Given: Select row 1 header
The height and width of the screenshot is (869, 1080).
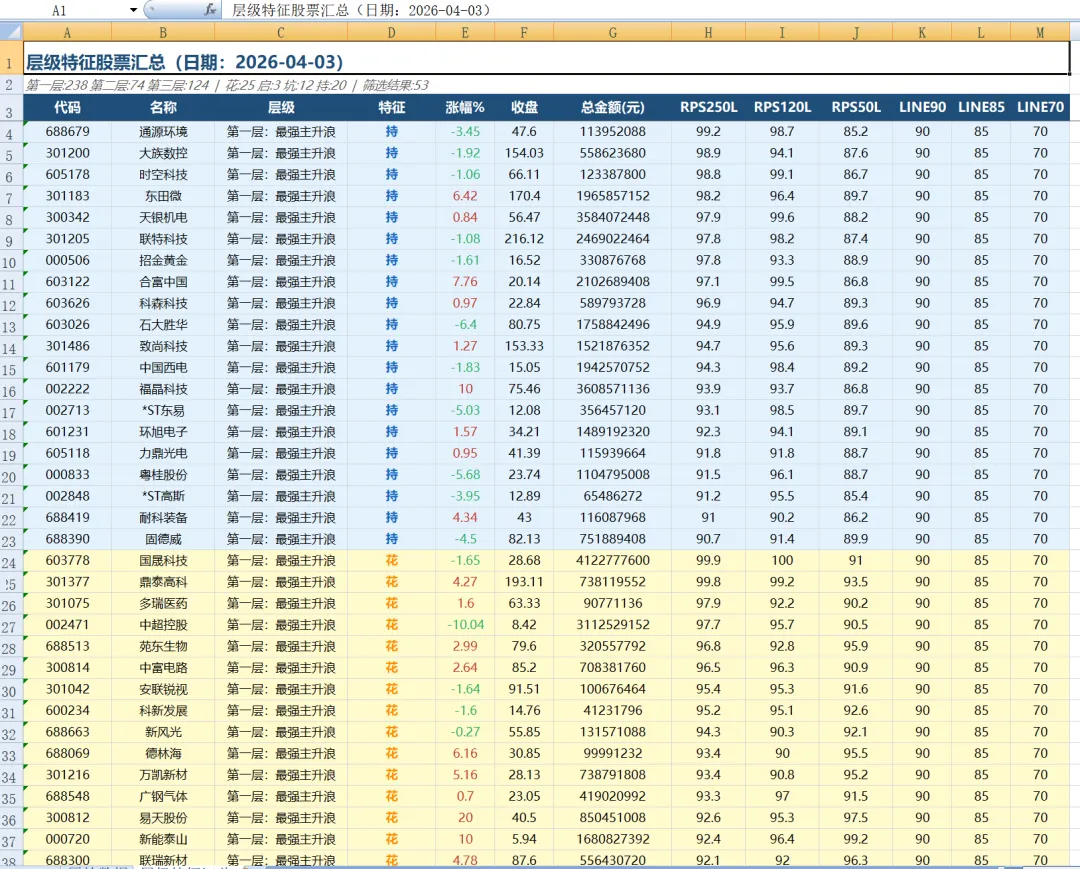Looking at the screenshot, I should [11, 58].
